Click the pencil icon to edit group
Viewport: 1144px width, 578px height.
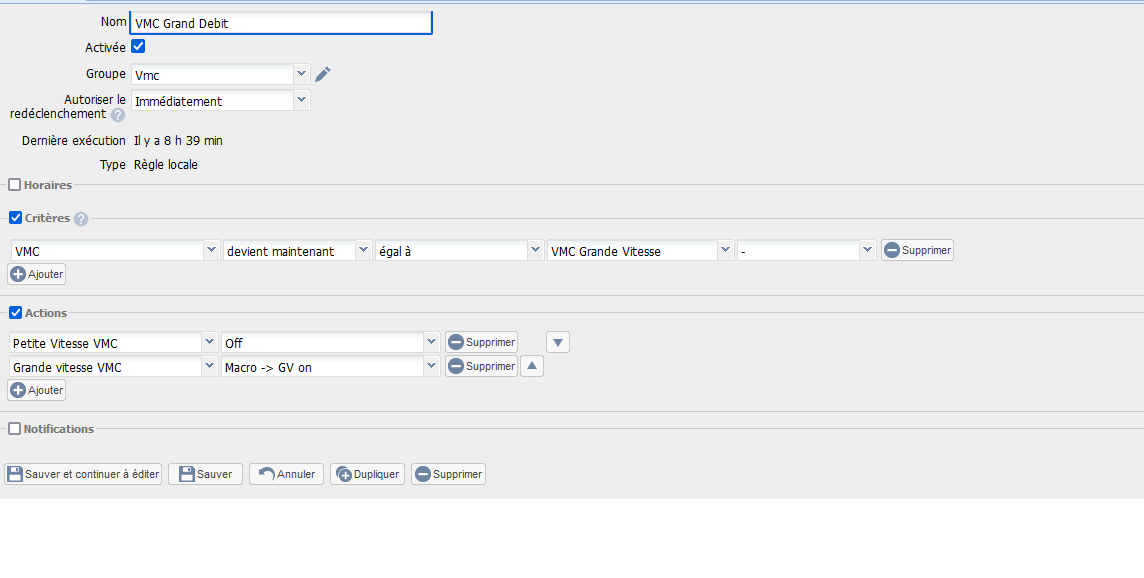pyautogui.click(x=322, y=74)
